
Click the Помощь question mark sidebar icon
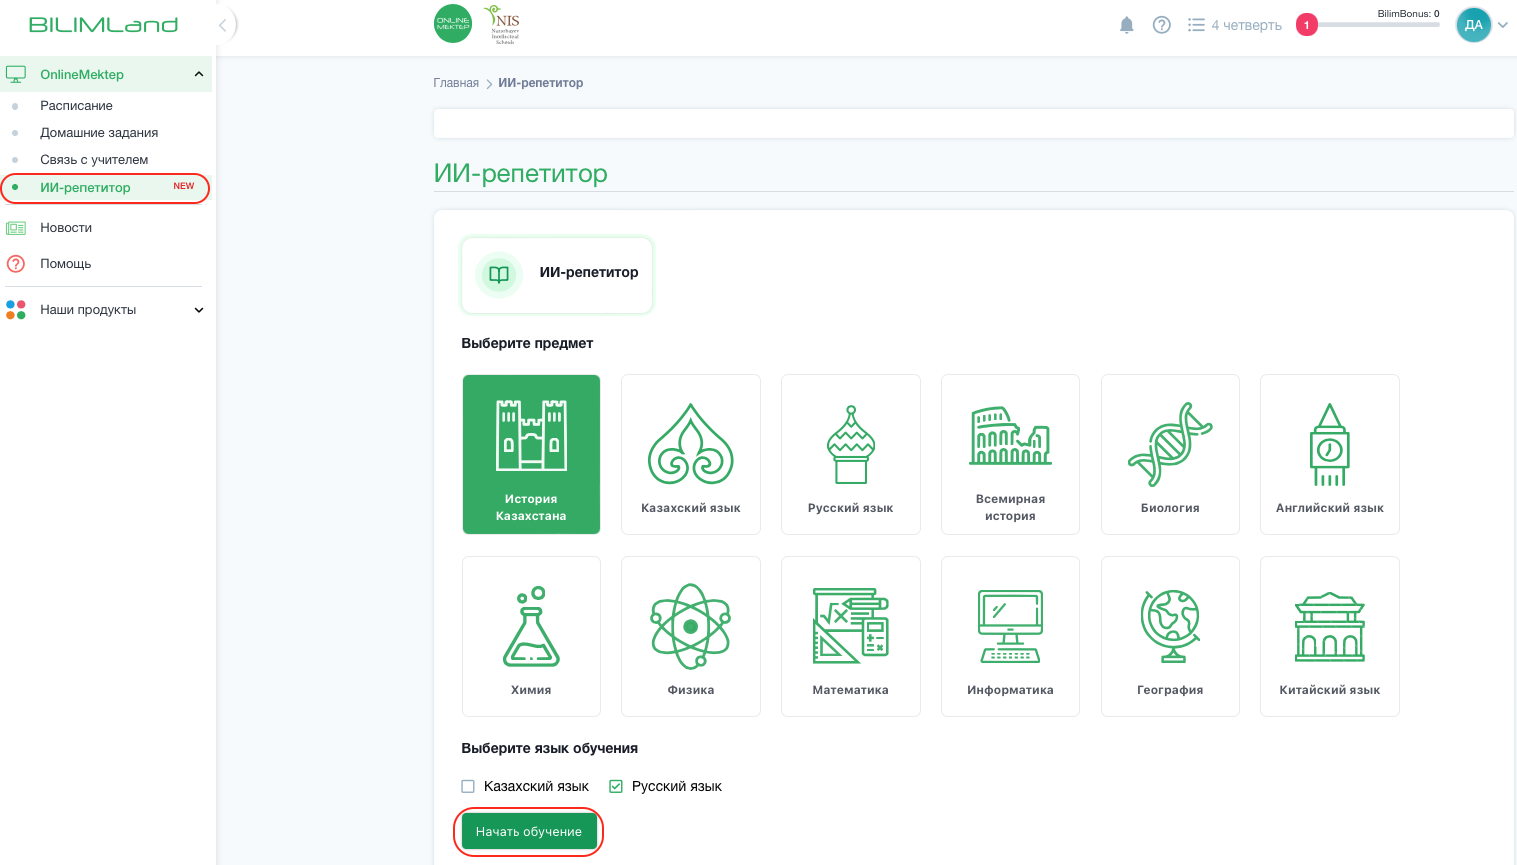(16, 264)
